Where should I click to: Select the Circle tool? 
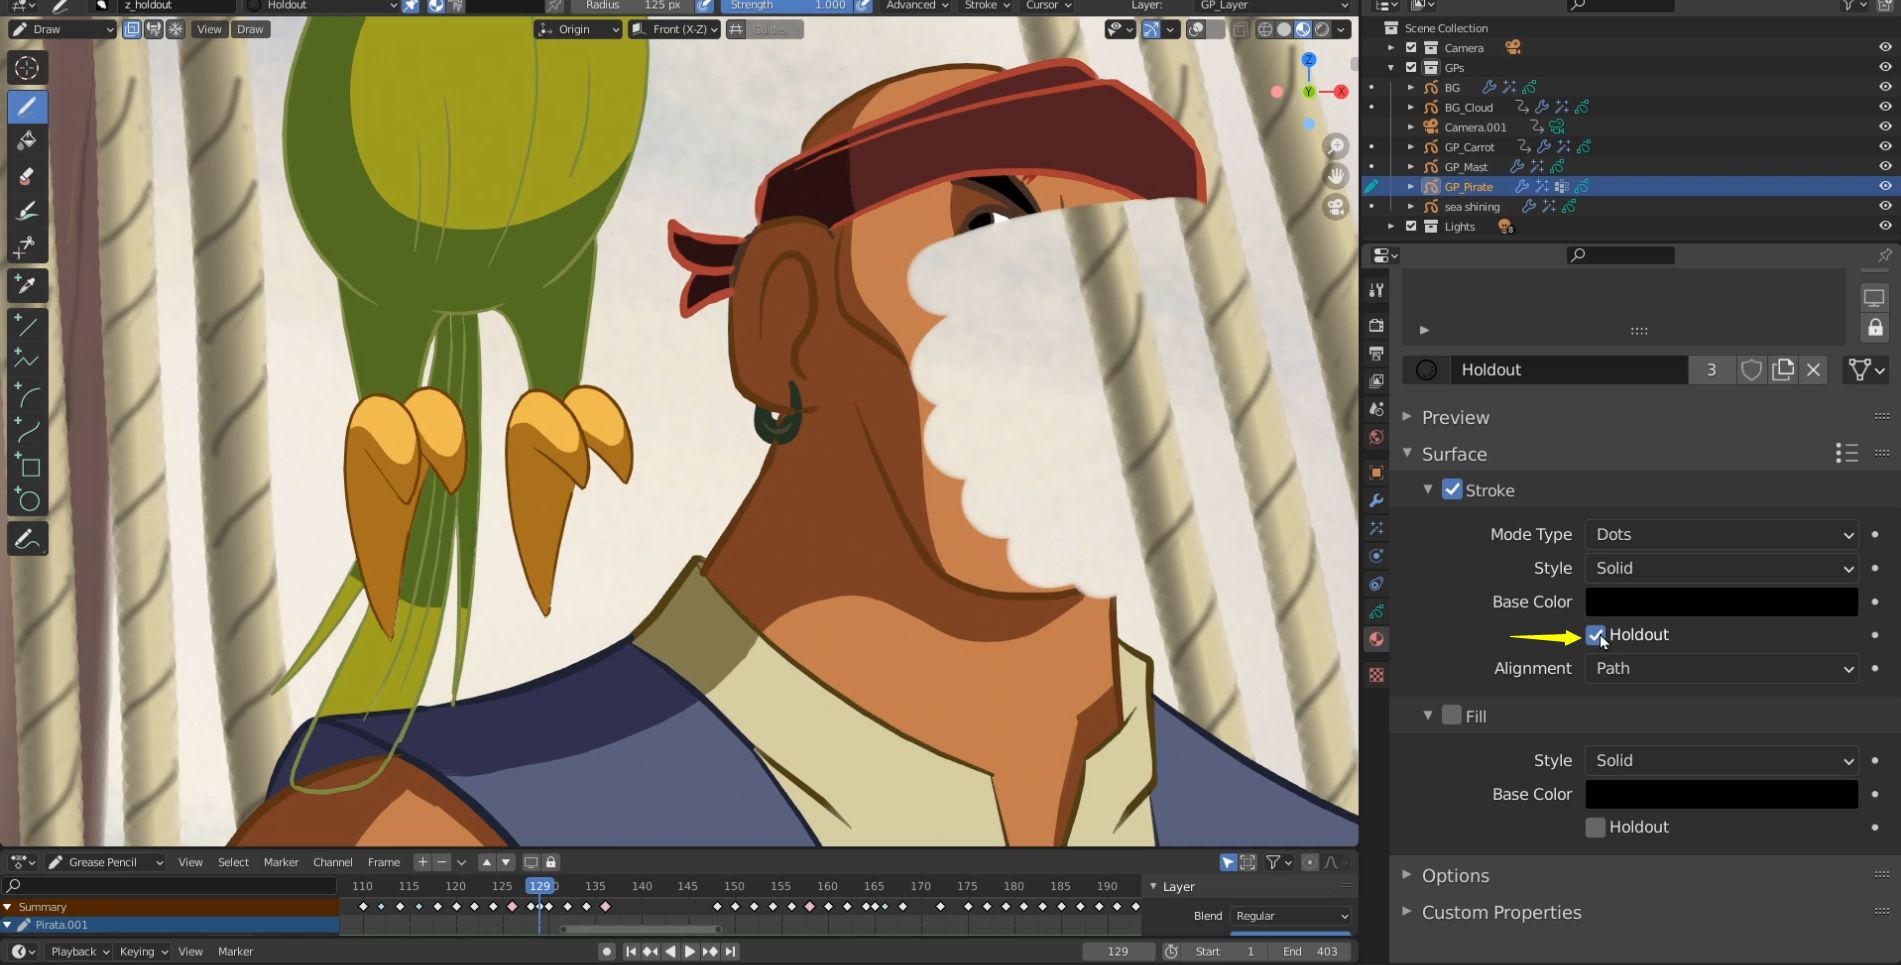[x=27, y=500]
